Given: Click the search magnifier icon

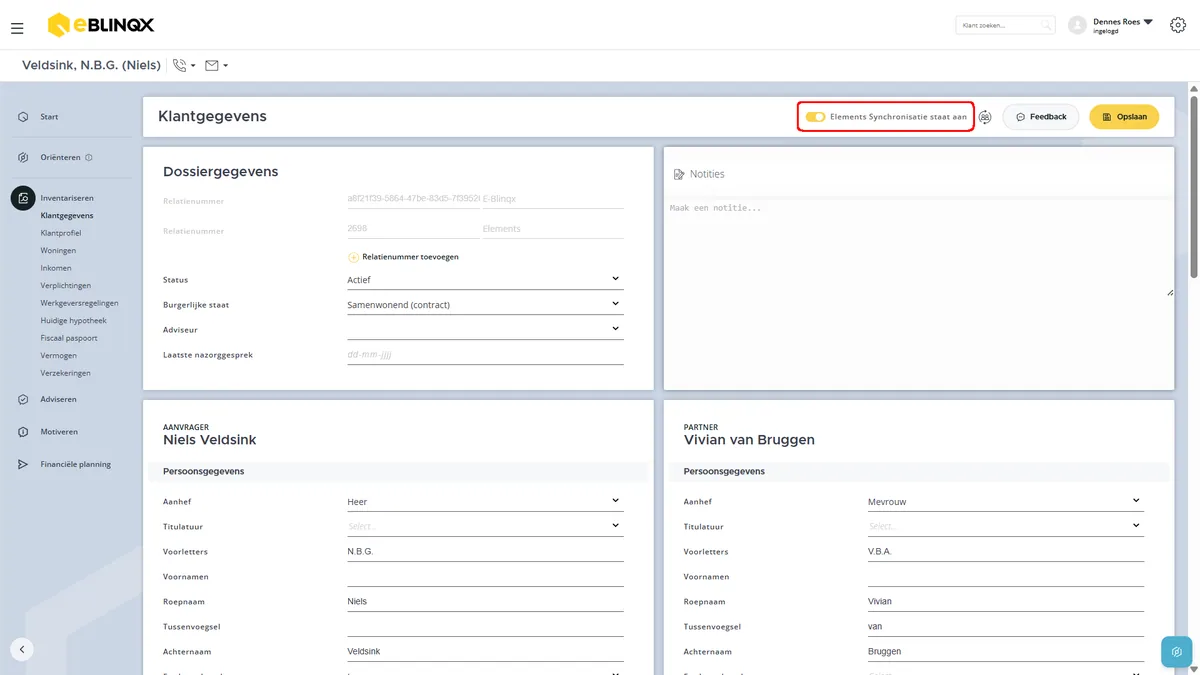Looking at the screenshot, I should click(x=1046, y=25).
